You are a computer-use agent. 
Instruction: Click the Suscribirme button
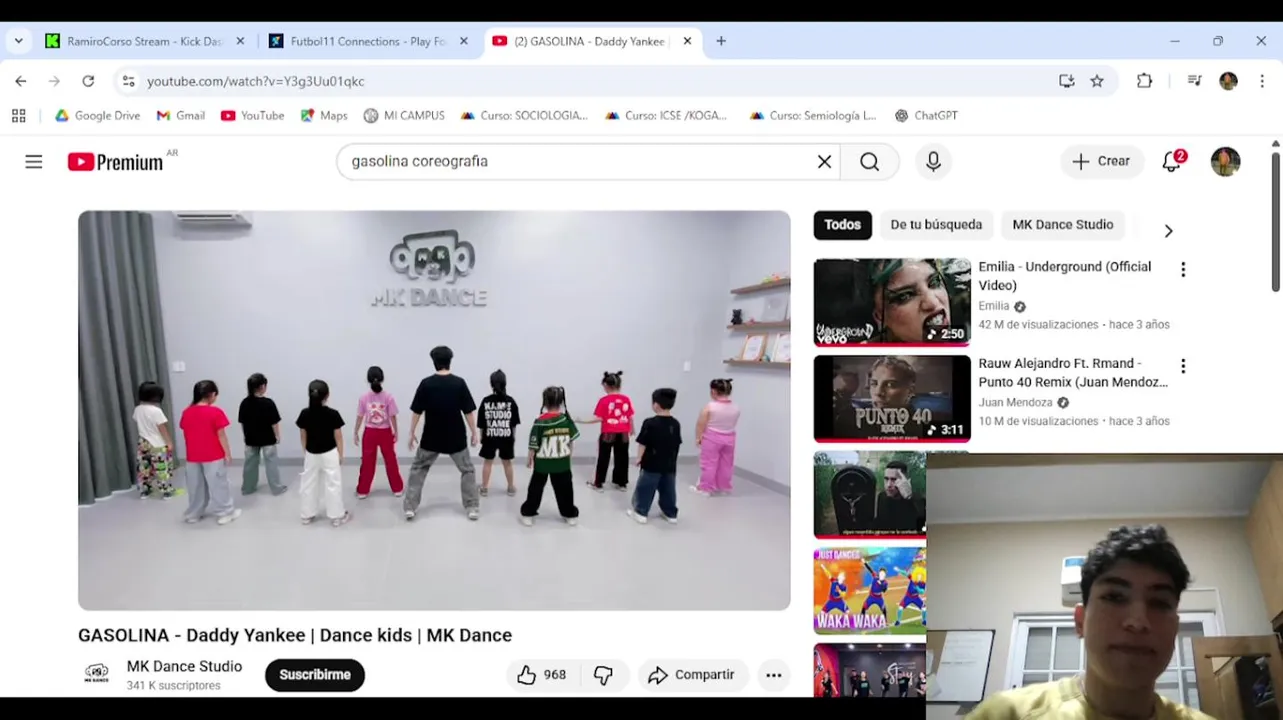[x=315, y=675]
